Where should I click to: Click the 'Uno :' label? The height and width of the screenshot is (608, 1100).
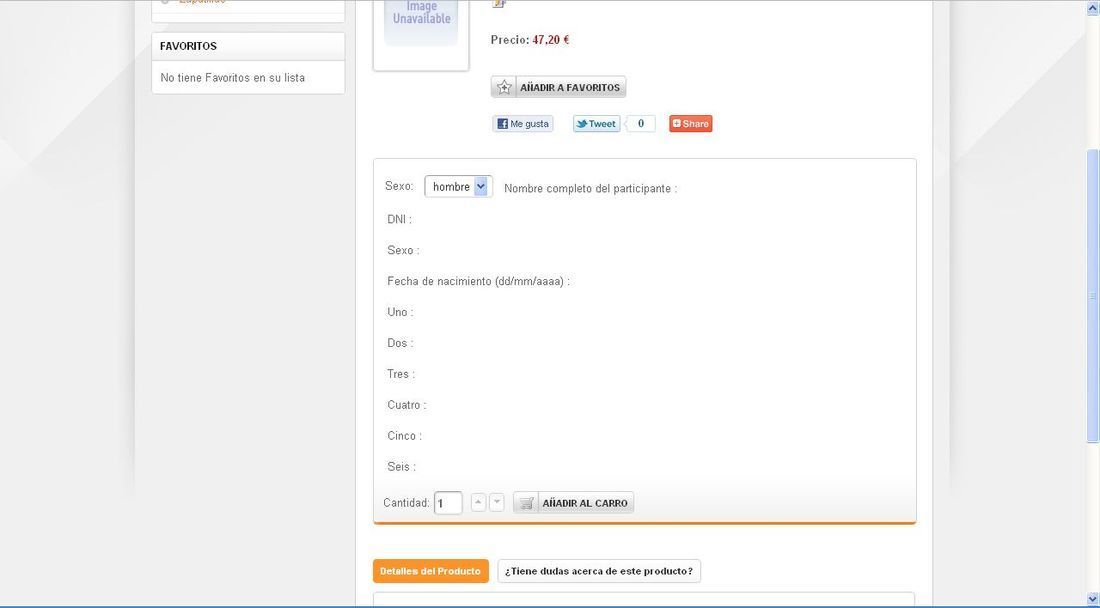pyautogui.click(x=400, y=312)
